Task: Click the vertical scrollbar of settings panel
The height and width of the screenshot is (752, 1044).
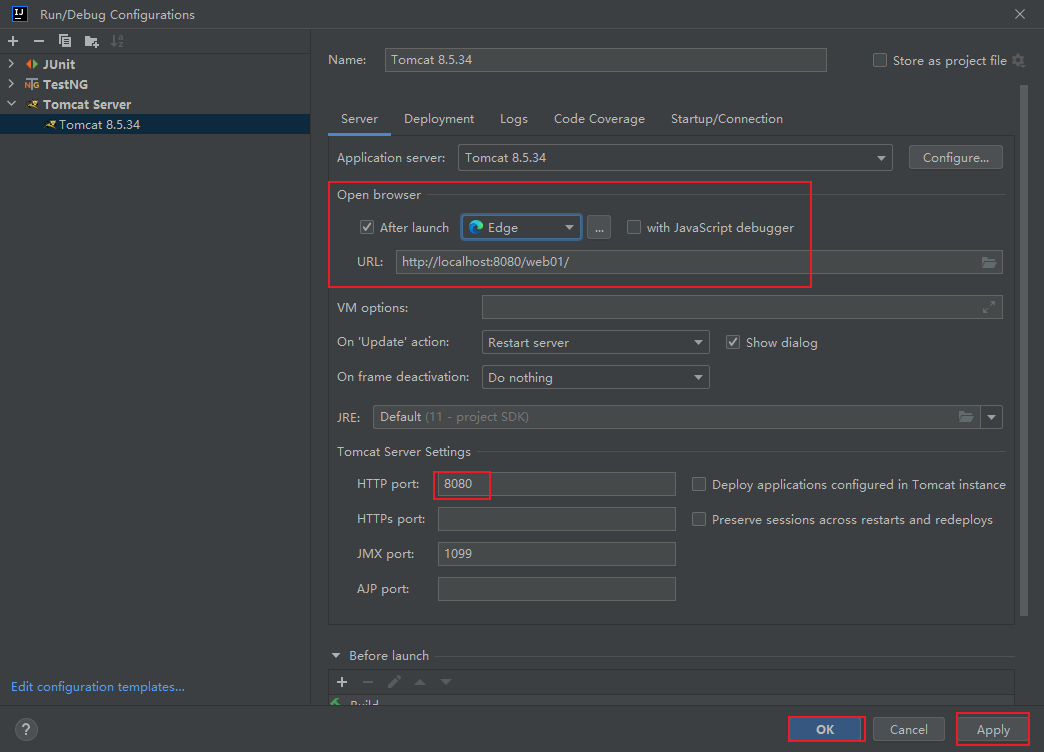Action: click(x=1024, y=350)
